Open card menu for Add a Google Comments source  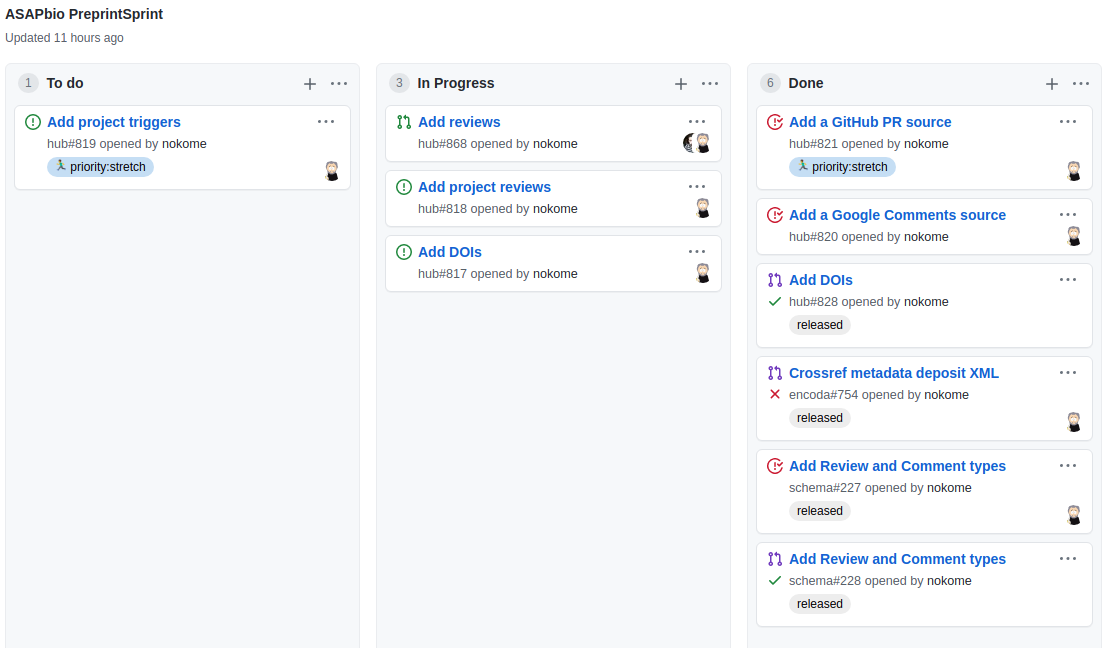tap(1068, 215)
